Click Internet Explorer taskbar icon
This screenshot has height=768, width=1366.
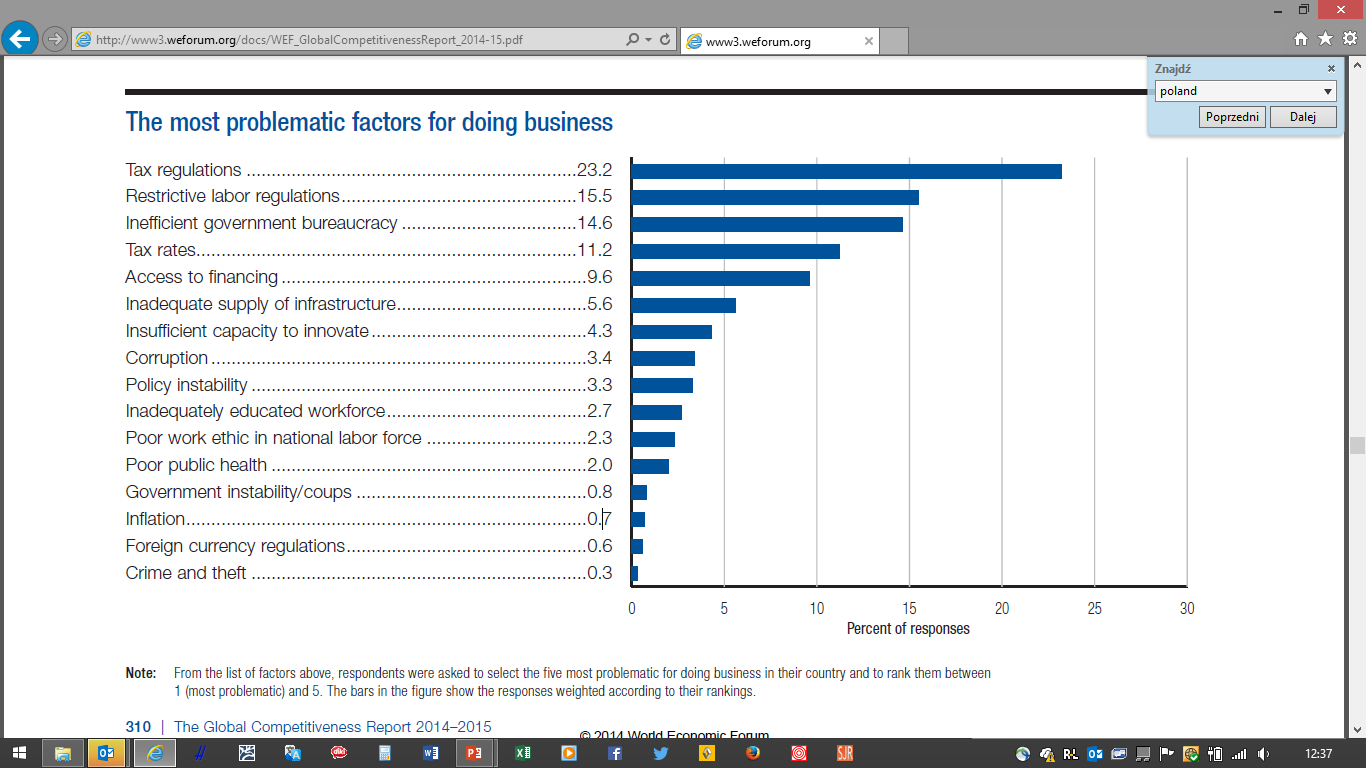tap(154, 753)
